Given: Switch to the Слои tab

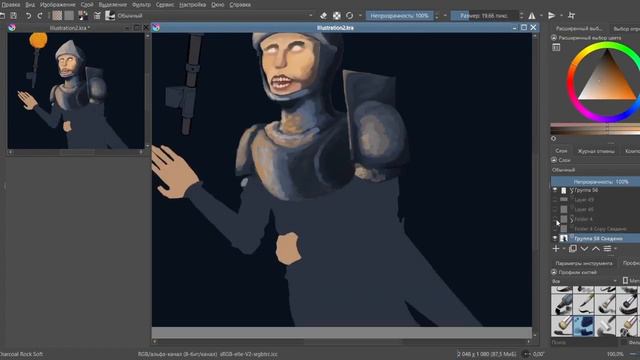Looking at the screenshot, I should tap(561, 151).
